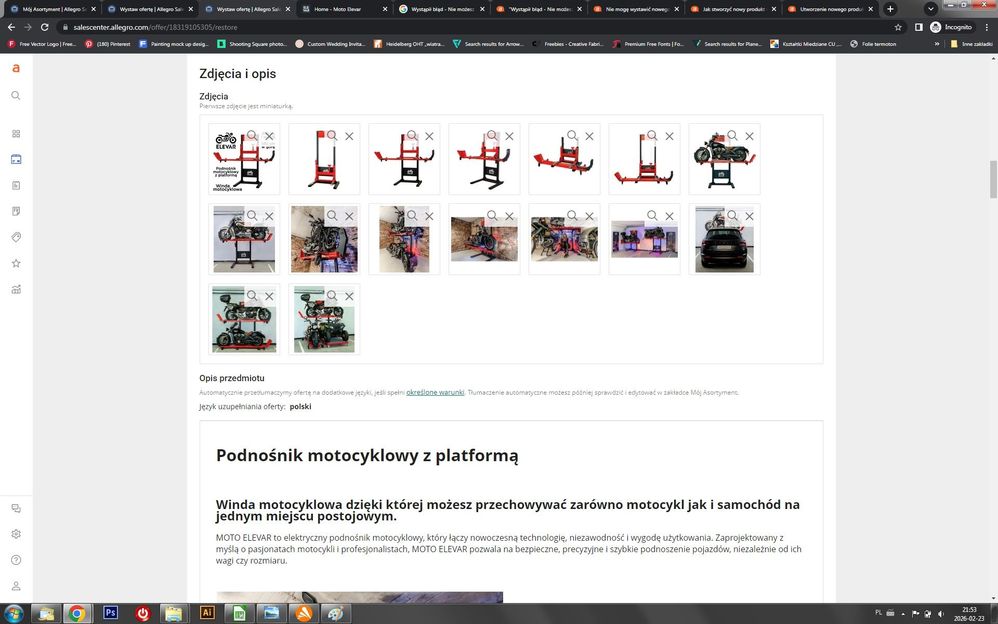Zoom the second product photo
The height and width of the screenshot is (624, 998).
click(332, 136)
